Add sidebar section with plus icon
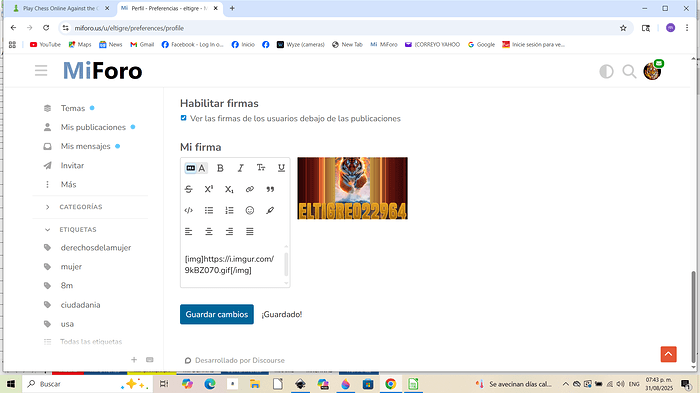700x393 pixels. pos(134,360)
